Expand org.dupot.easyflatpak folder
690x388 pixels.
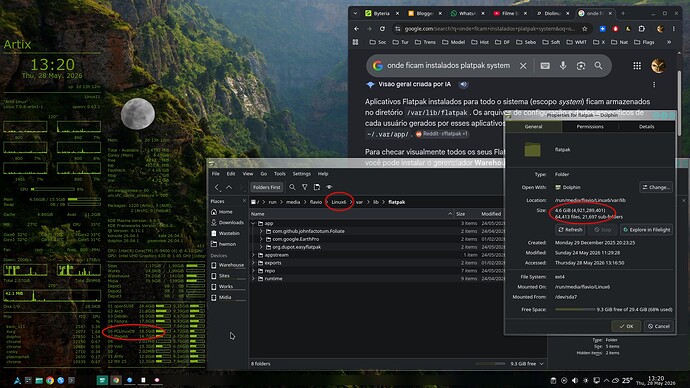(x=261, y=247)
